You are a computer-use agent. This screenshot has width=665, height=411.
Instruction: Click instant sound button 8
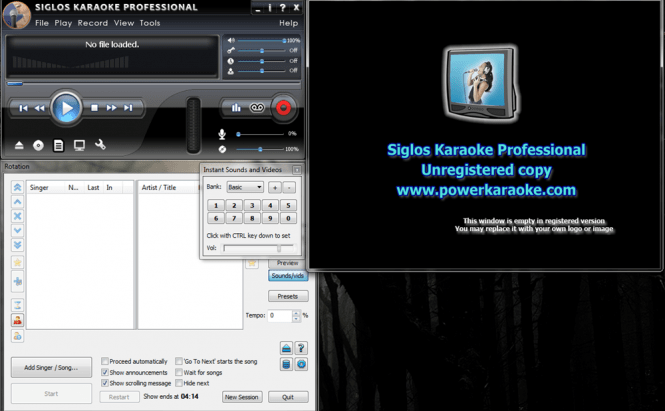click(252, 218)
